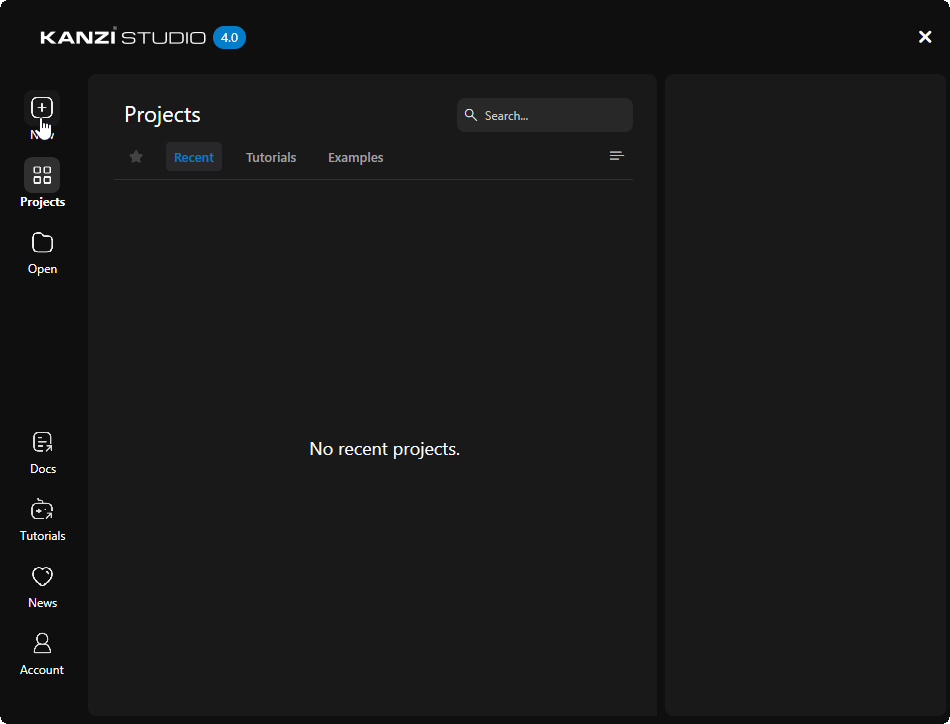Viewport: 950px width, 724px height.
Task: Click the magnifying glass in the search bar
Action: [471, 115]
